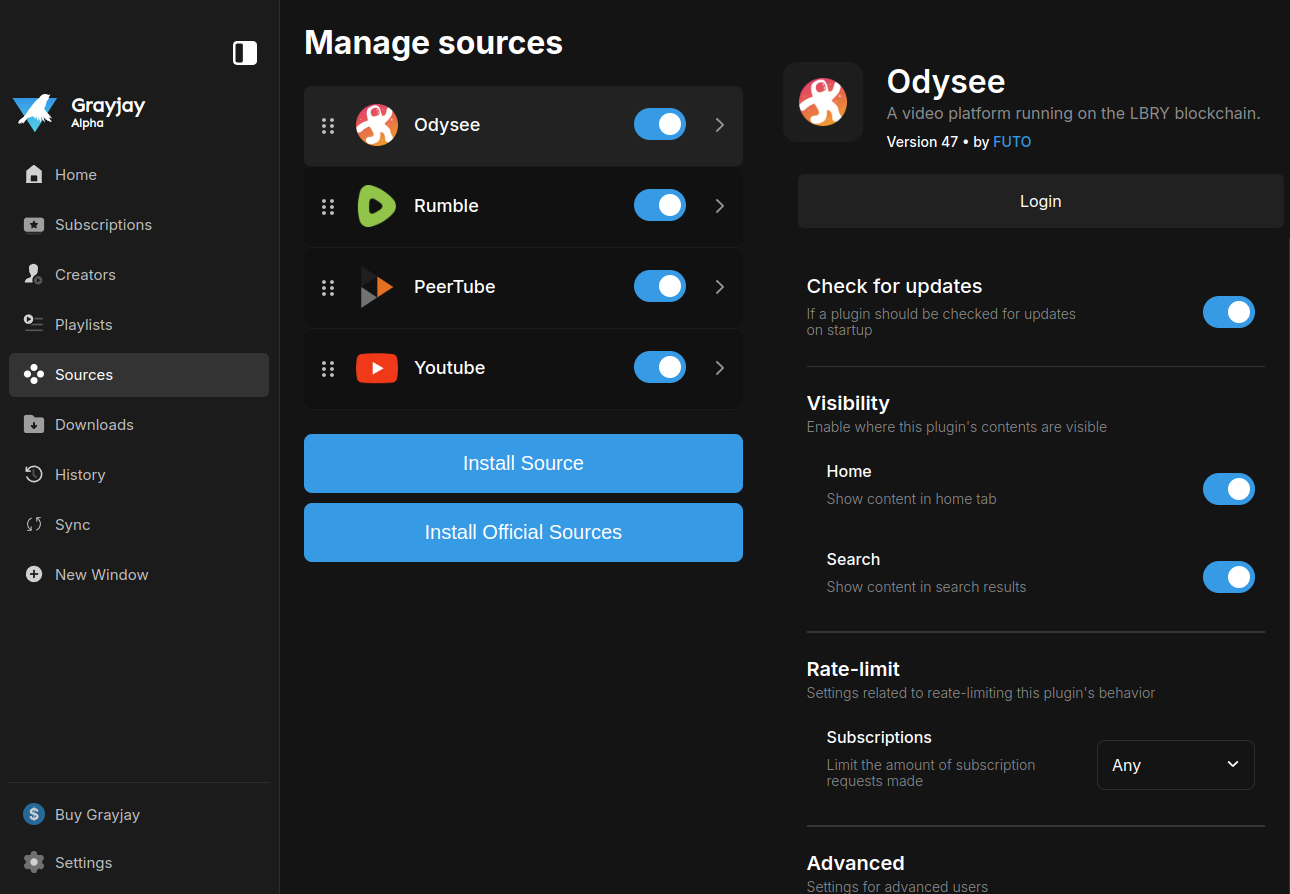The height and width of the screenshot is (894, 1290).
Task: Open the Subscriptions rate-limit dropdown
Action: pos(1176,765)
